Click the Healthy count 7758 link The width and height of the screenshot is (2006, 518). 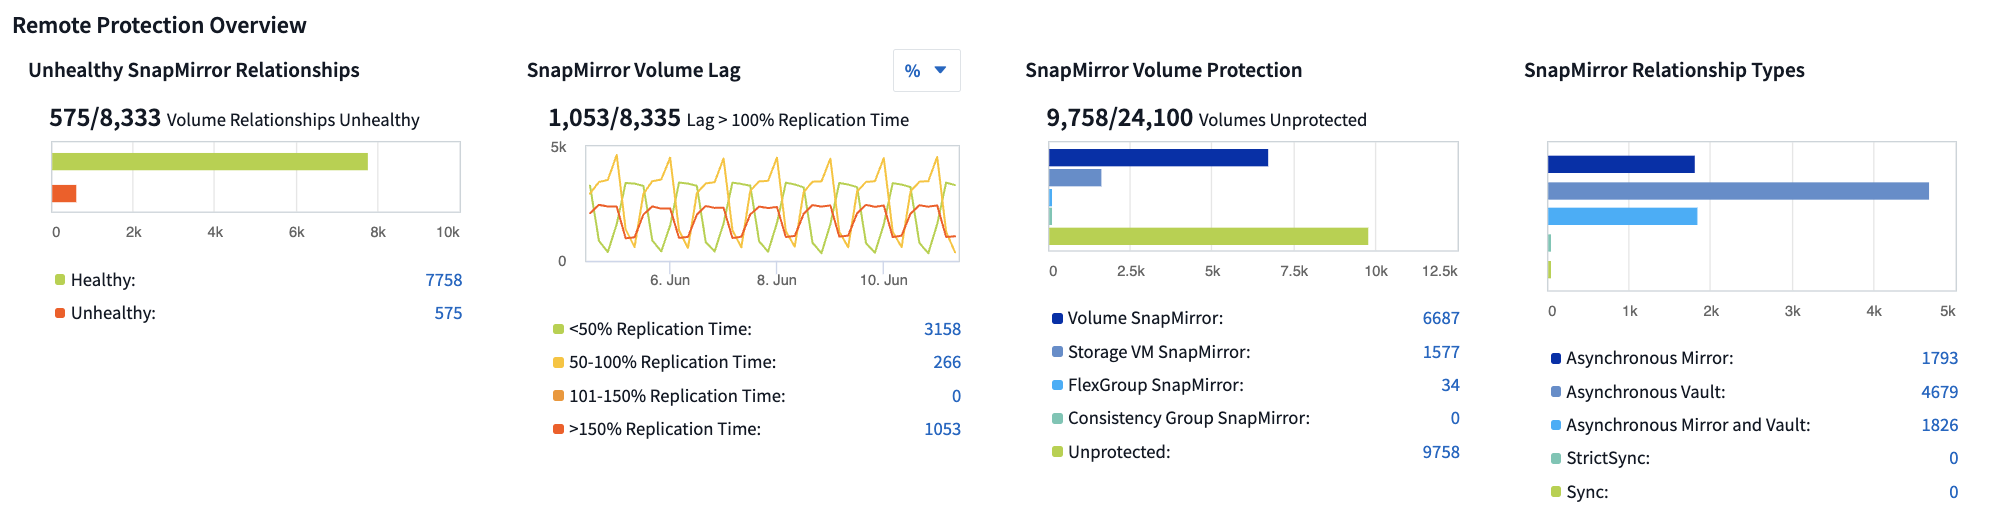[443, 280]
